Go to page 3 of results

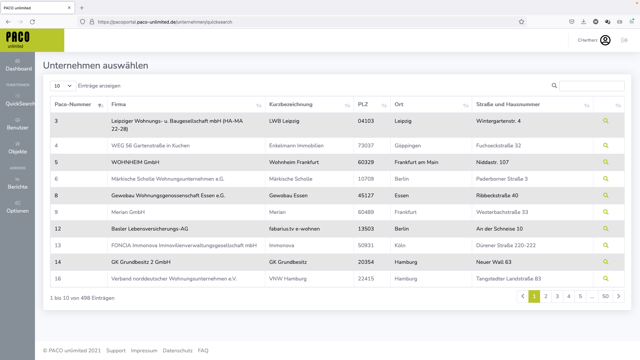tap(557, 296)
